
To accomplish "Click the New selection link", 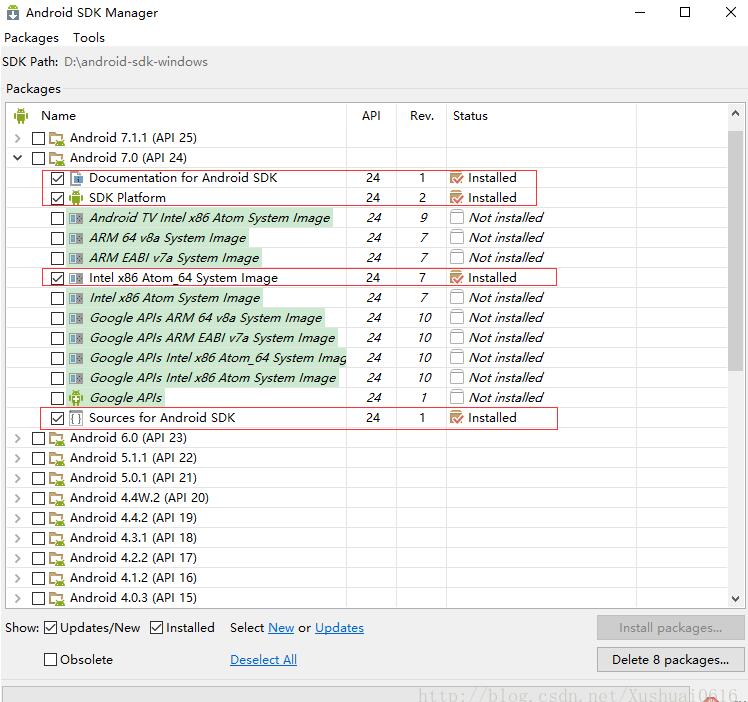I will pyautogui.click(x=281, y=628).
